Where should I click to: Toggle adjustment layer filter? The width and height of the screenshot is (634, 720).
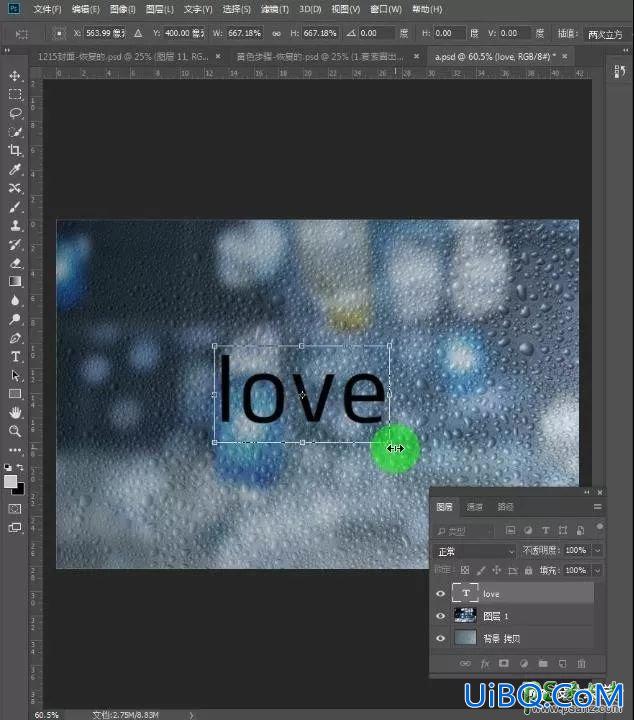point(528,530)
